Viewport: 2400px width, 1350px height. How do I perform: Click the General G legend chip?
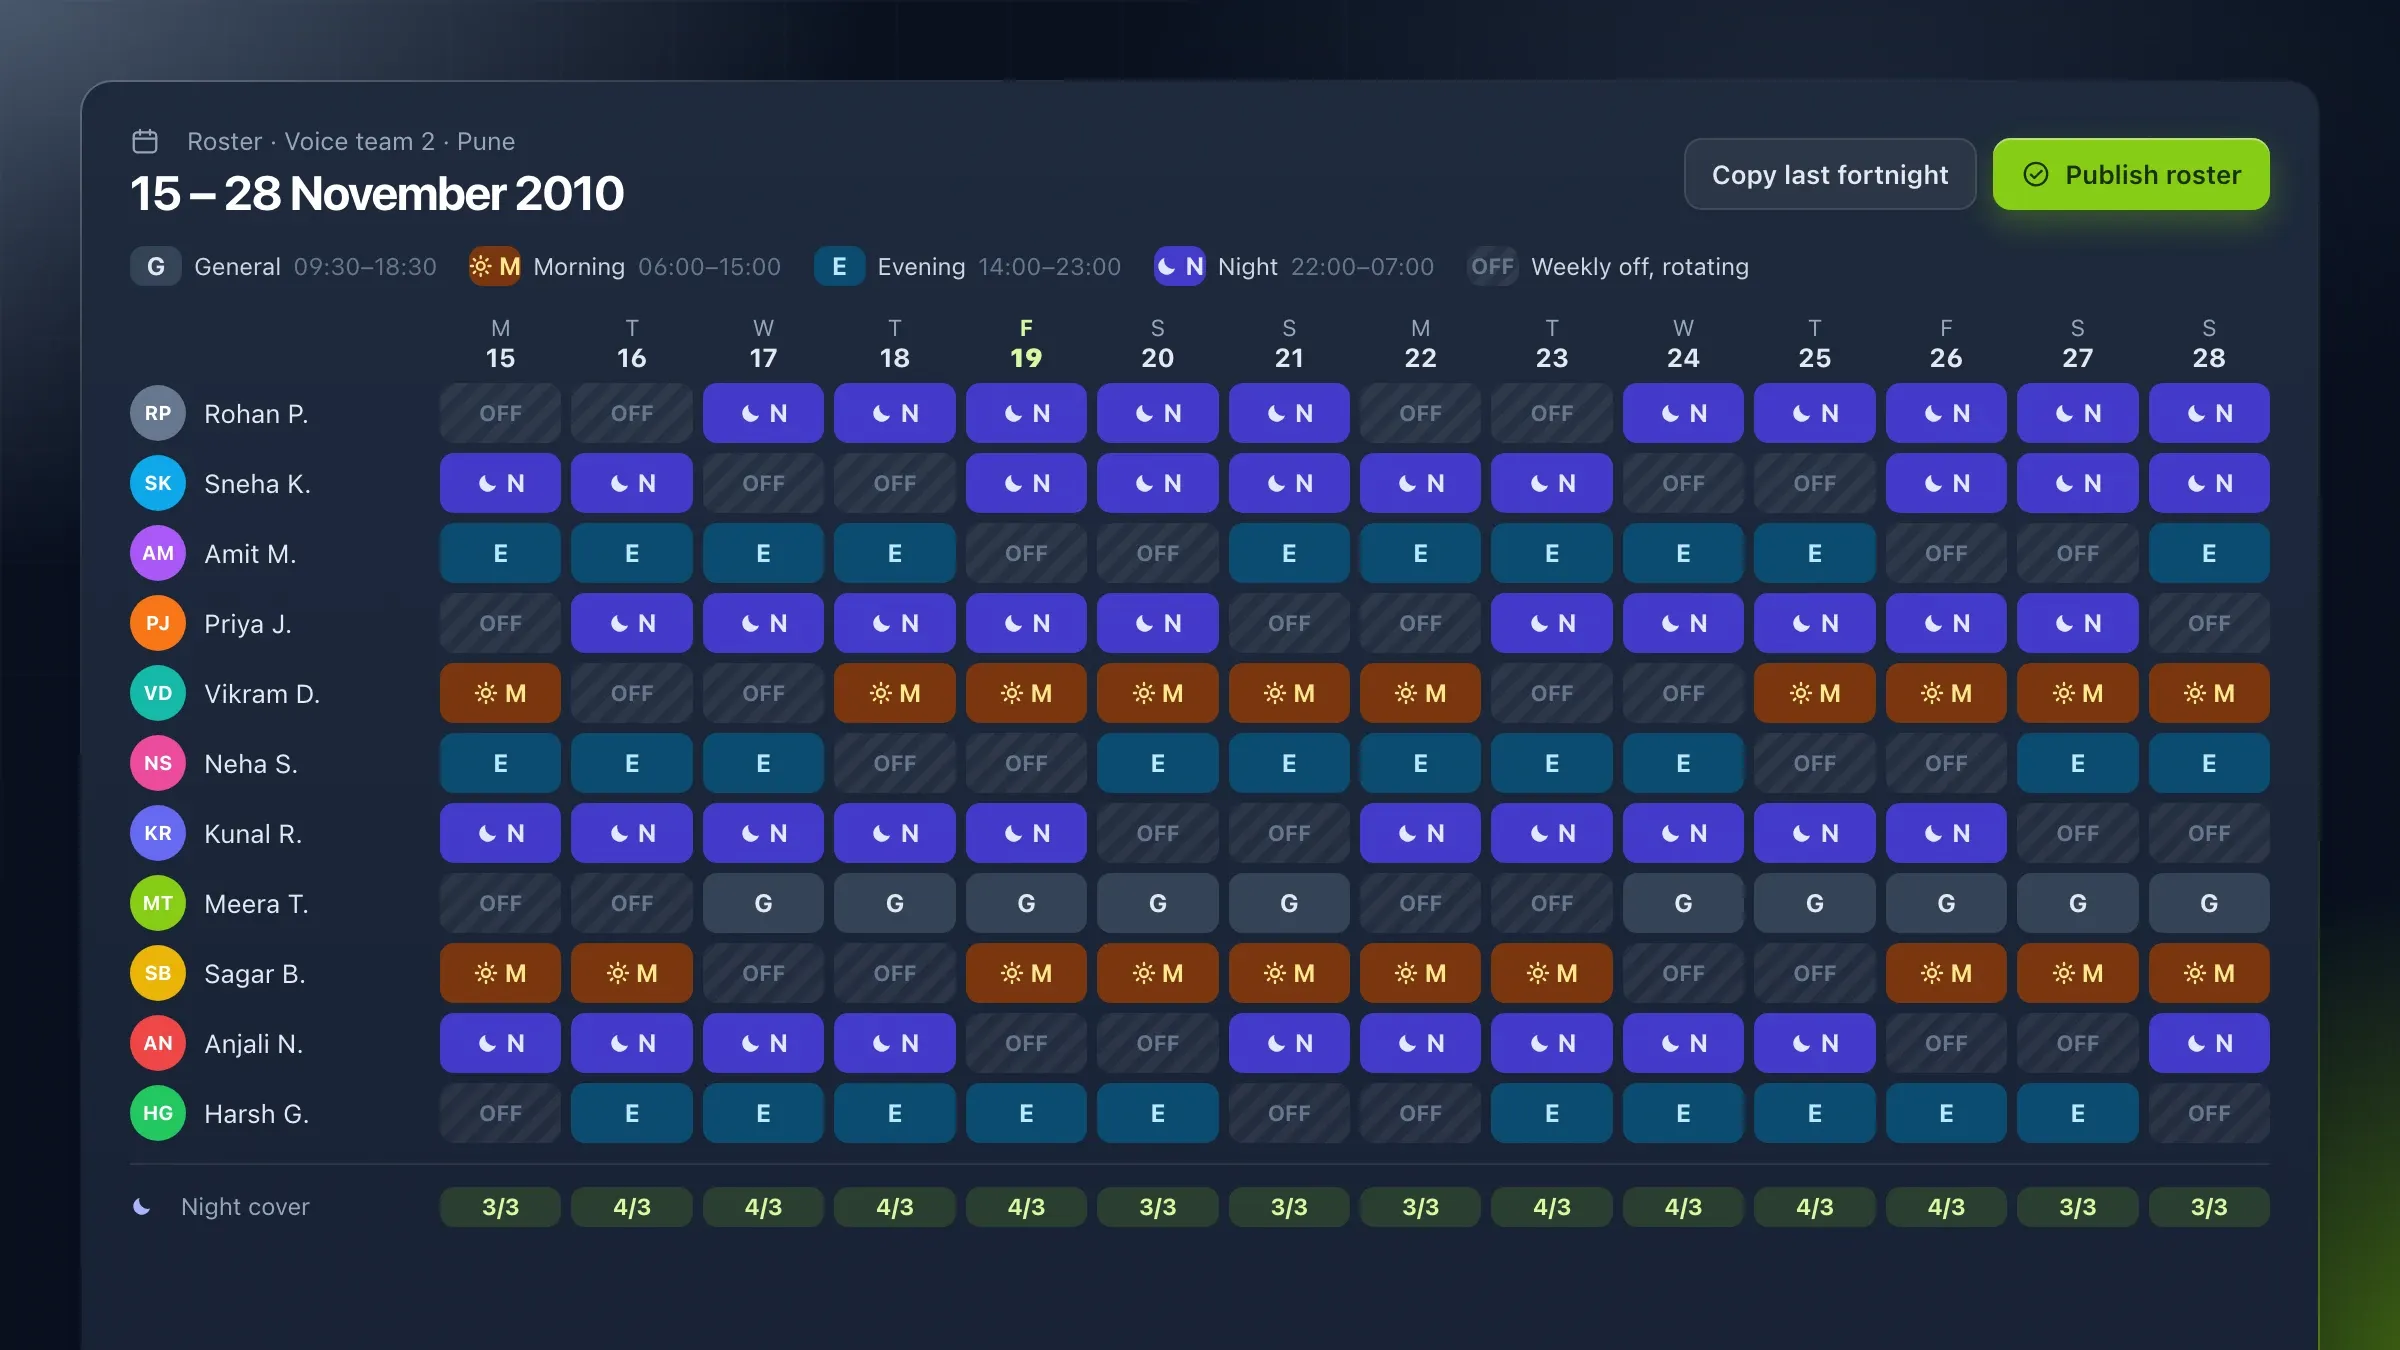(x=156, y=266)
